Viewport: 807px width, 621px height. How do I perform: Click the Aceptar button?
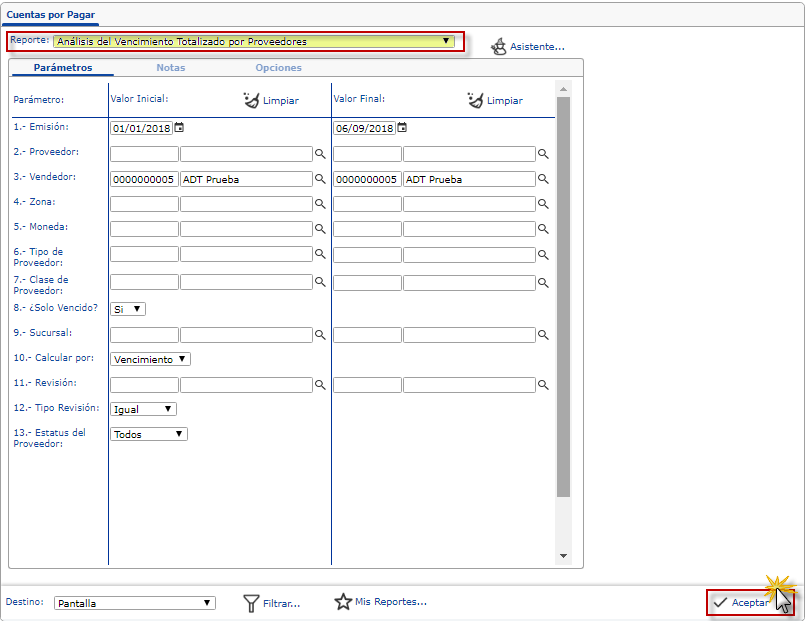(742, 603)
